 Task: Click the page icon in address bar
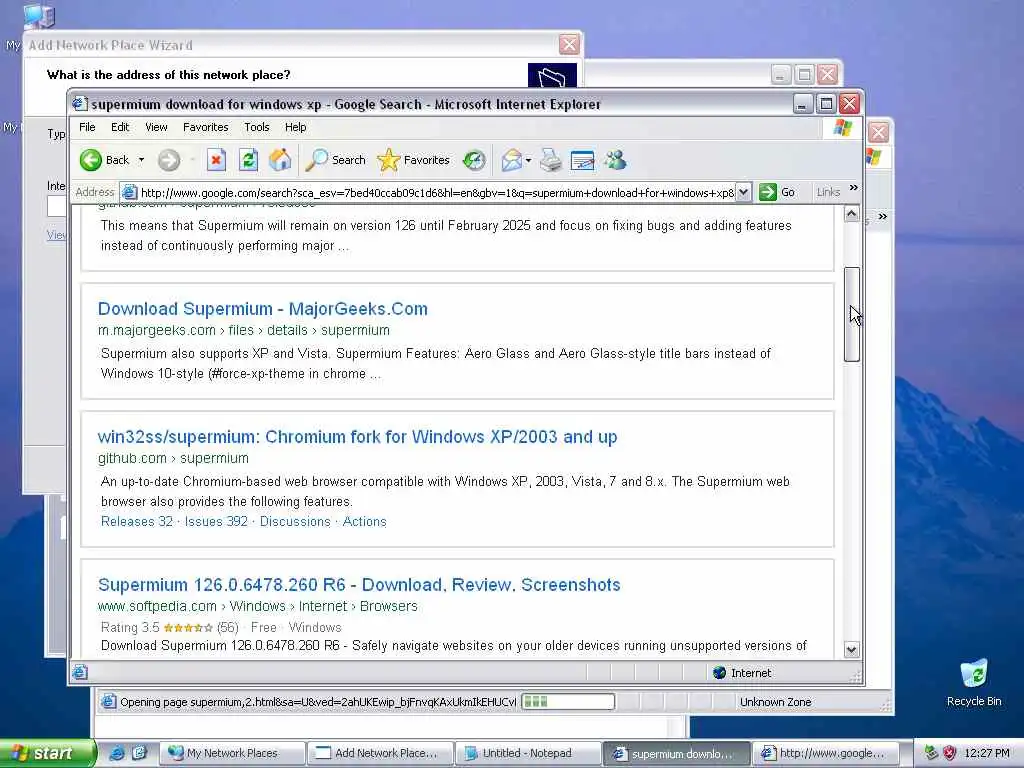click(x=129, y=193)
